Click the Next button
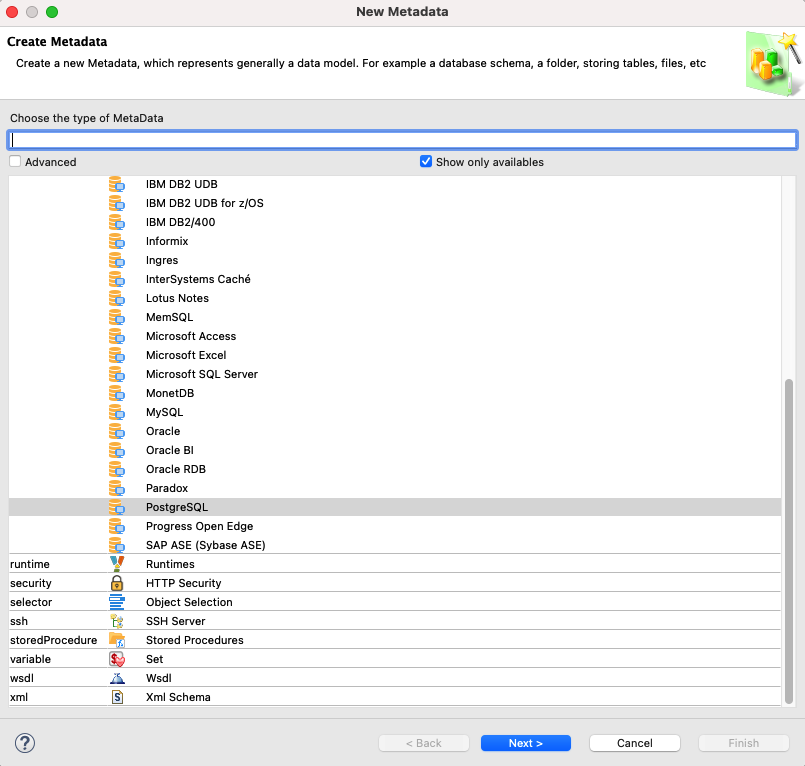This screenshot has width=805, height=766. pyautogui.click(x=525, y=743)
